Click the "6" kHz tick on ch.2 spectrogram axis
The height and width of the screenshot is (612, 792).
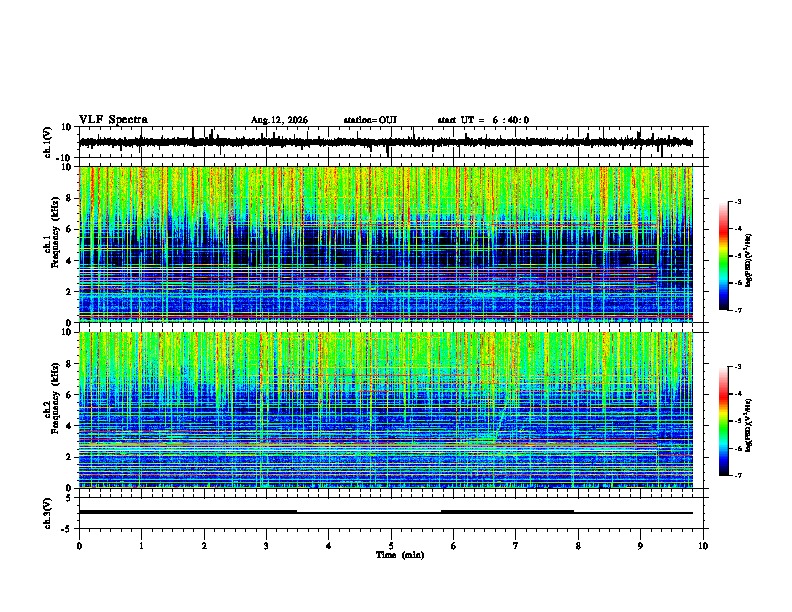70,395
